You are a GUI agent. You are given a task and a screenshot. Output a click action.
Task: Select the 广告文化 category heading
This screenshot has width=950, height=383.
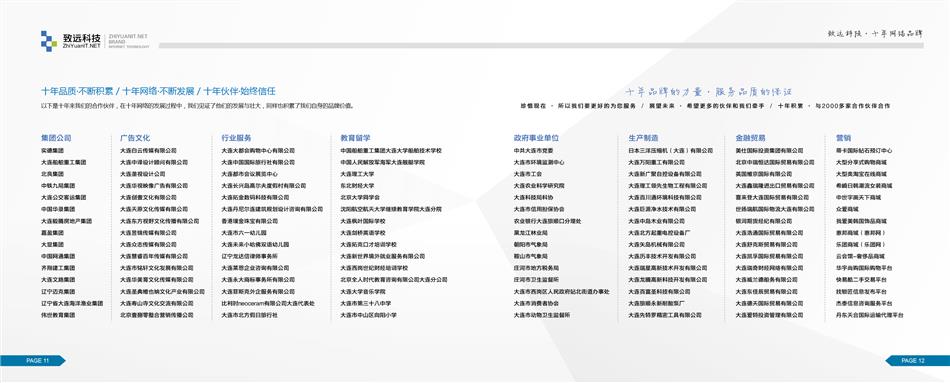[x=135, y=138]
